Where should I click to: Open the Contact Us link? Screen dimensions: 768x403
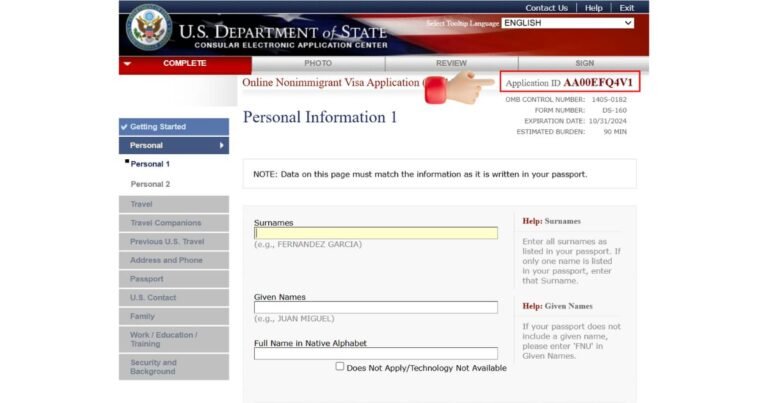point(546,8)
